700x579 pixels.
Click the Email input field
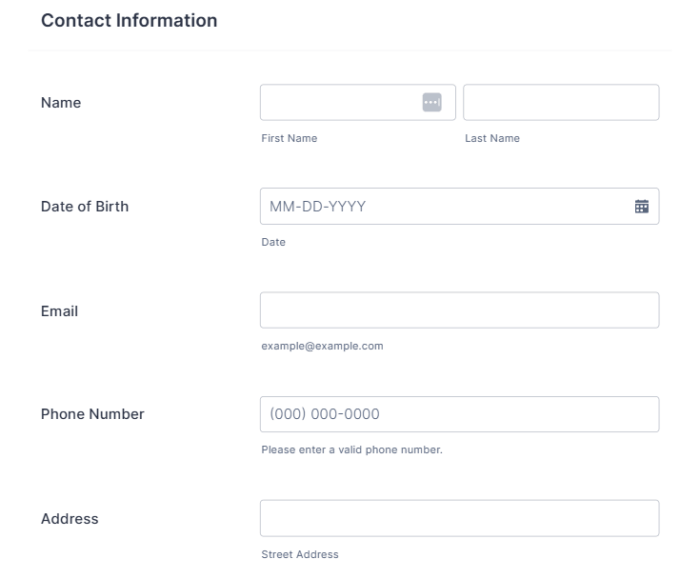tap(459, 310)
